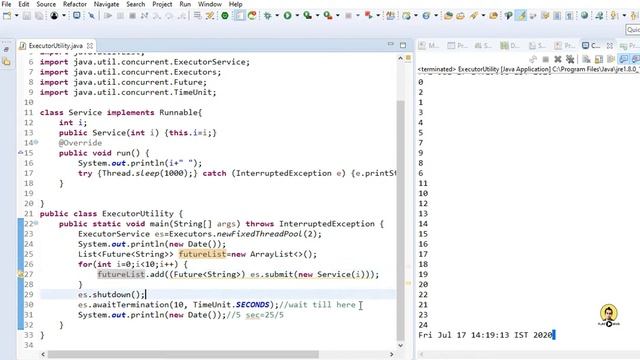Click 'futureList' variable on line 25
The image size is (640, 360).
(x=202, y=254)
